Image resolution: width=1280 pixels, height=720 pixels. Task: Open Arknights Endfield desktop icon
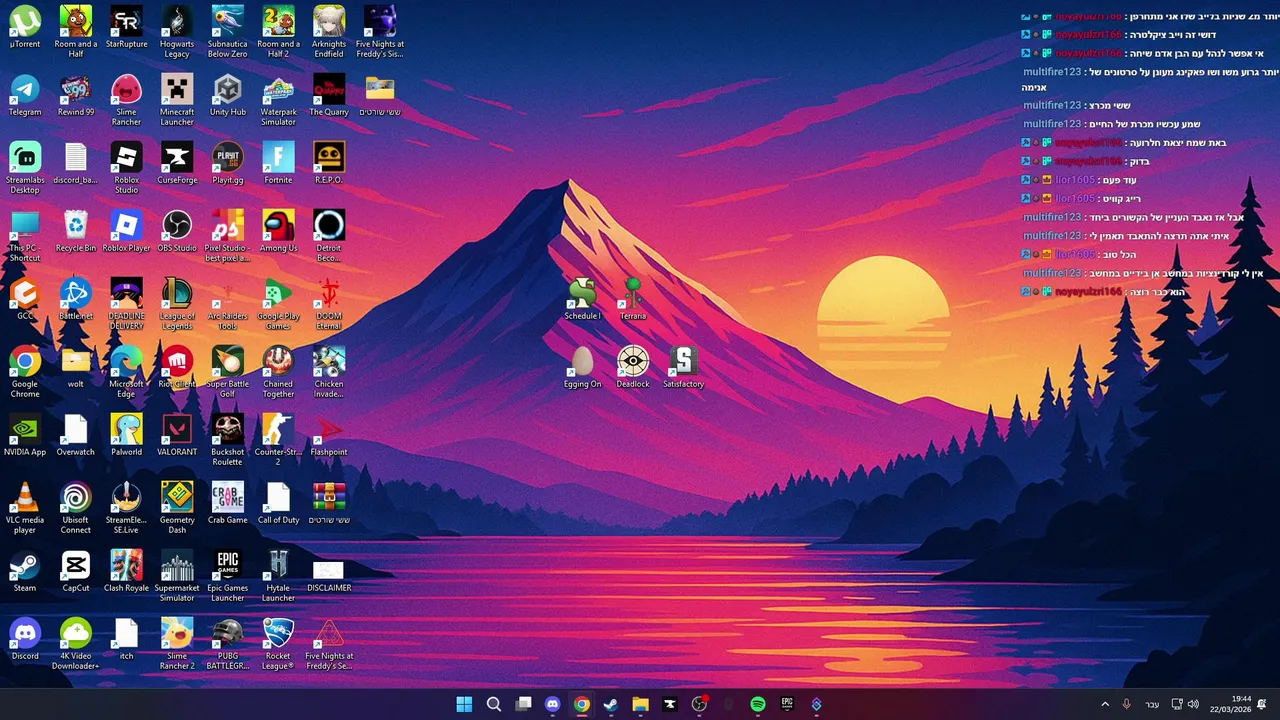[x=329, y=32]
